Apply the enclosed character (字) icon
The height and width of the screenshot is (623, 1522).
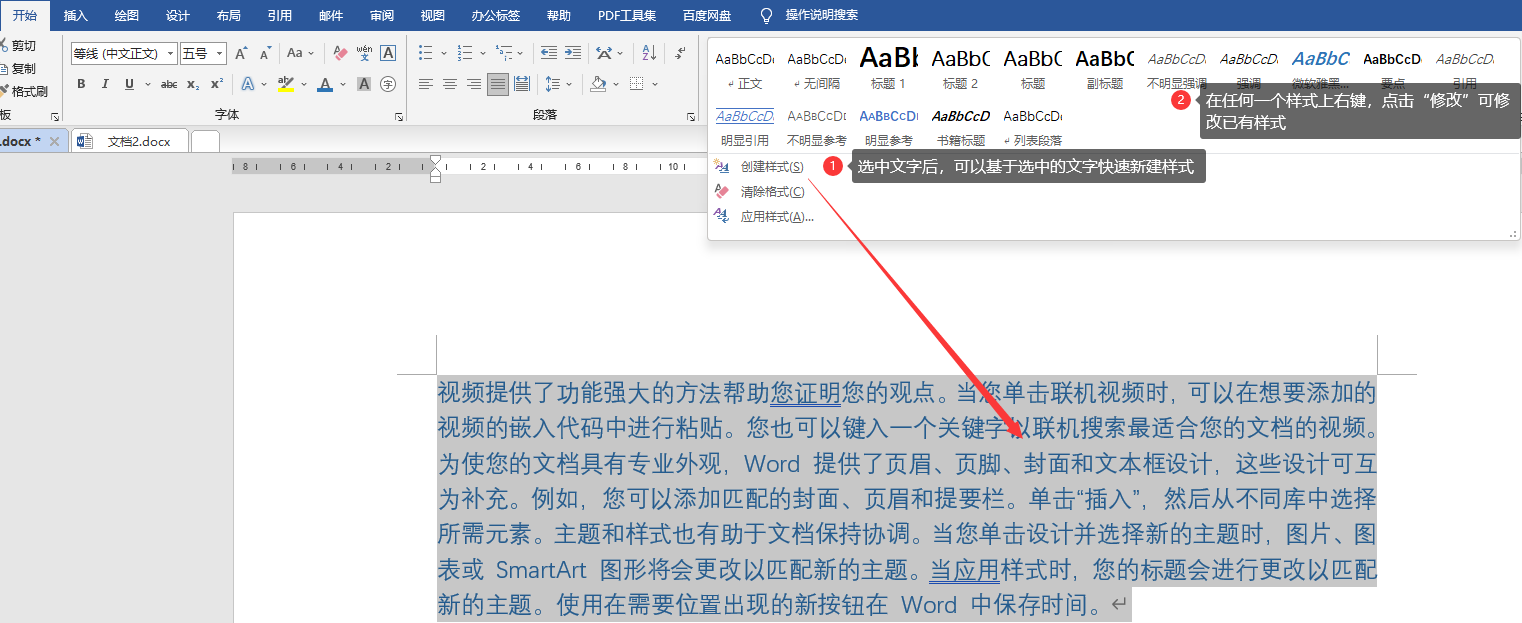pos(388,84)
